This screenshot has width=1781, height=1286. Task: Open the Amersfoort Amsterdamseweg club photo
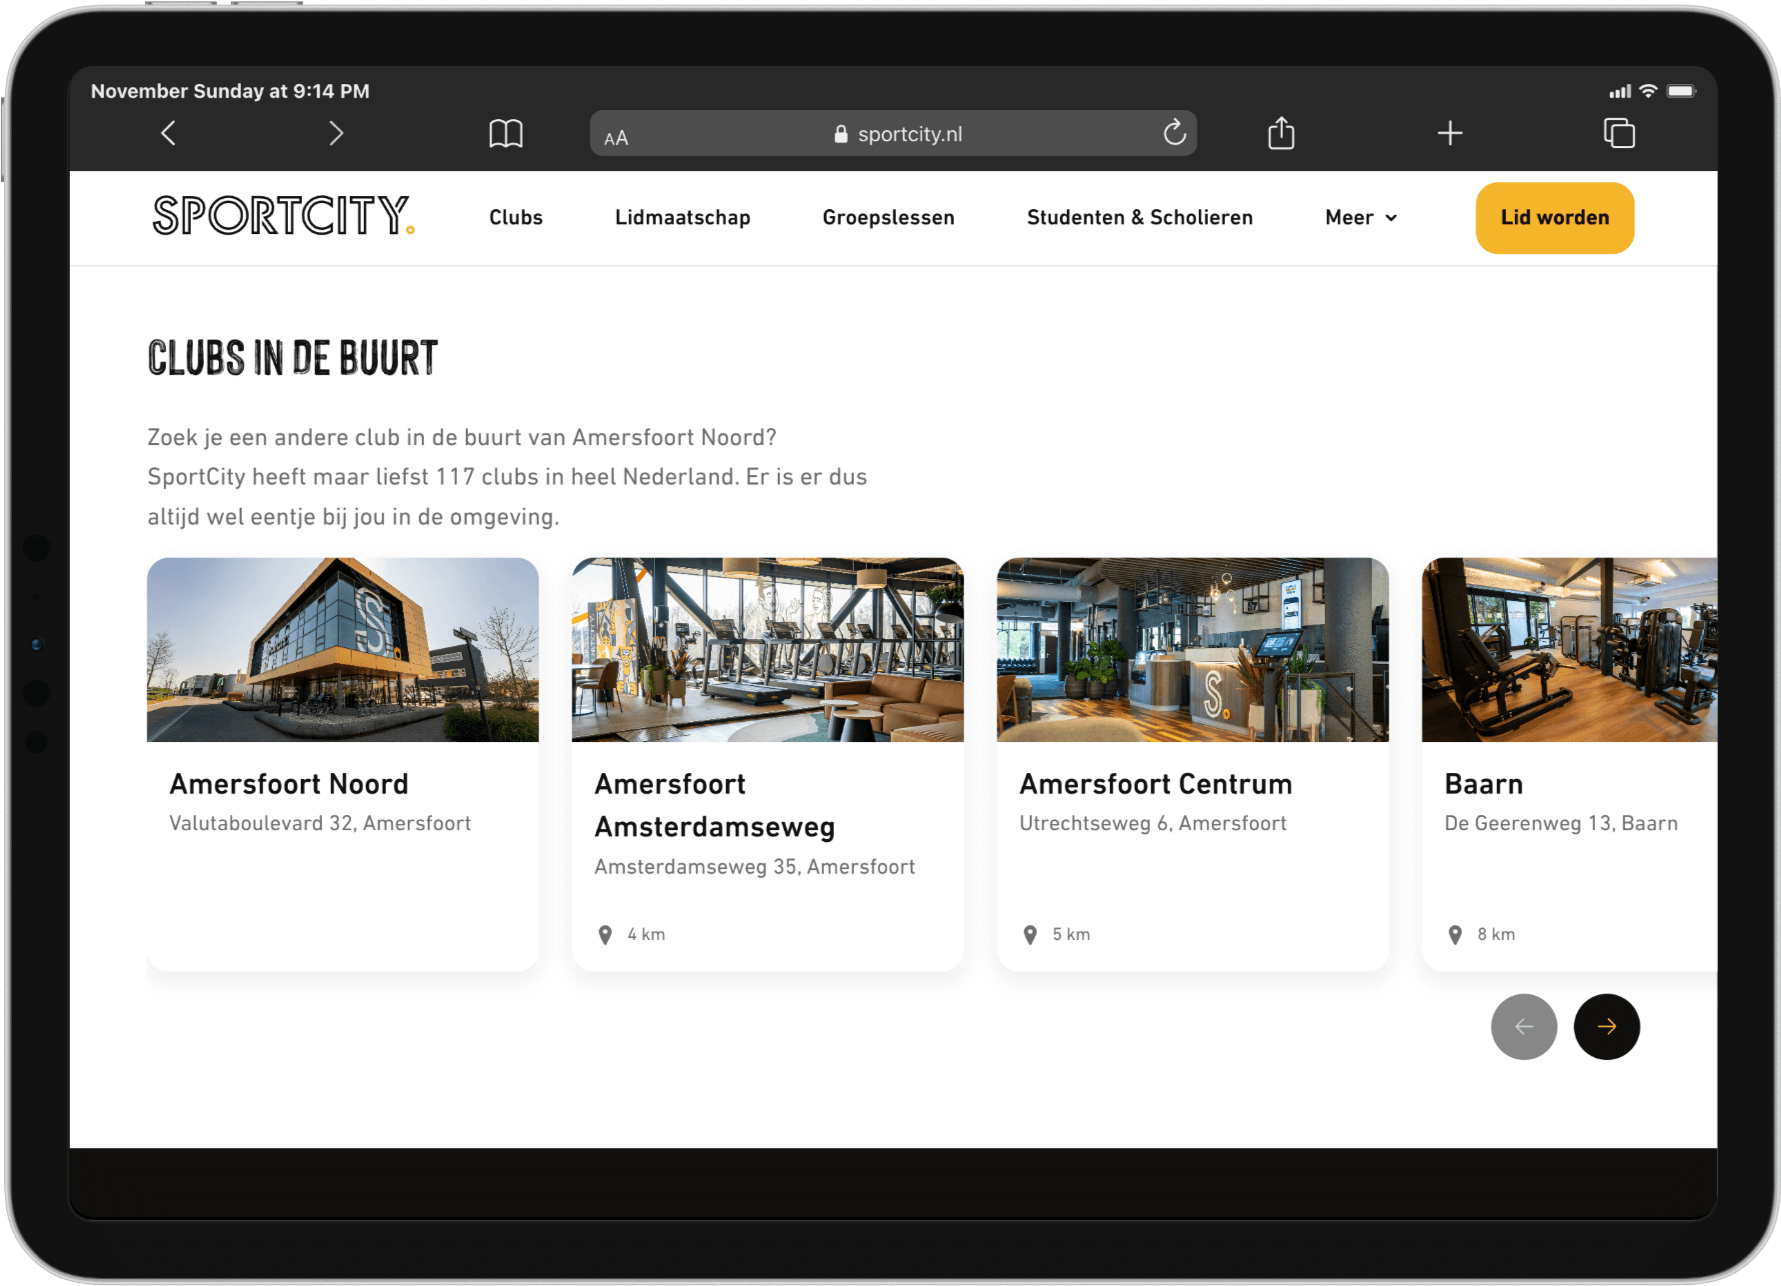coord(768,650)
